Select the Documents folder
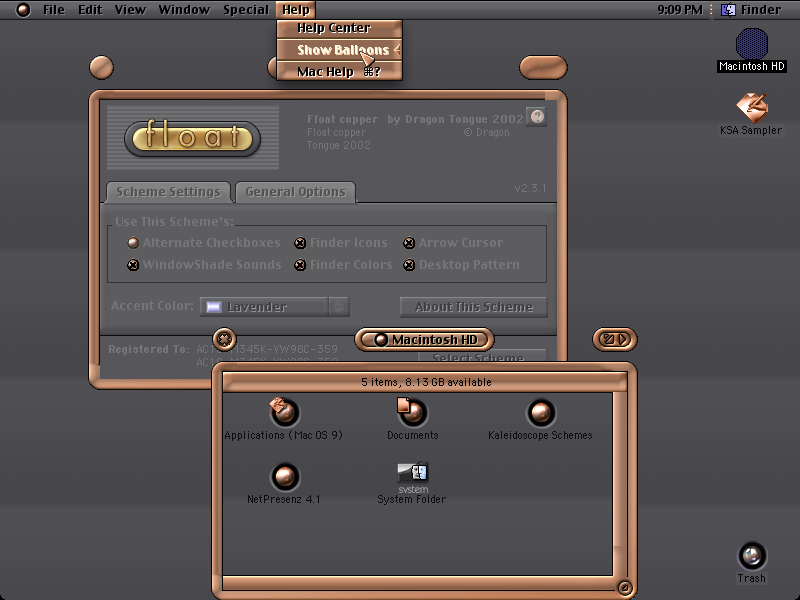 (412, 419)
